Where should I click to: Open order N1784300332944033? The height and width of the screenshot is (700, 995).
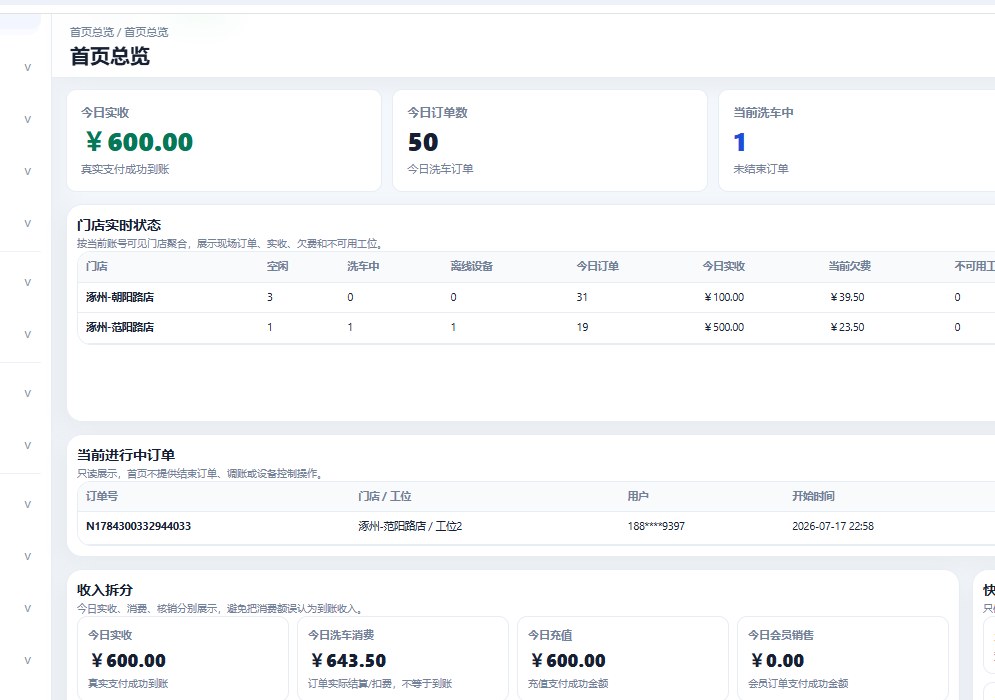[x=138, y=526]
